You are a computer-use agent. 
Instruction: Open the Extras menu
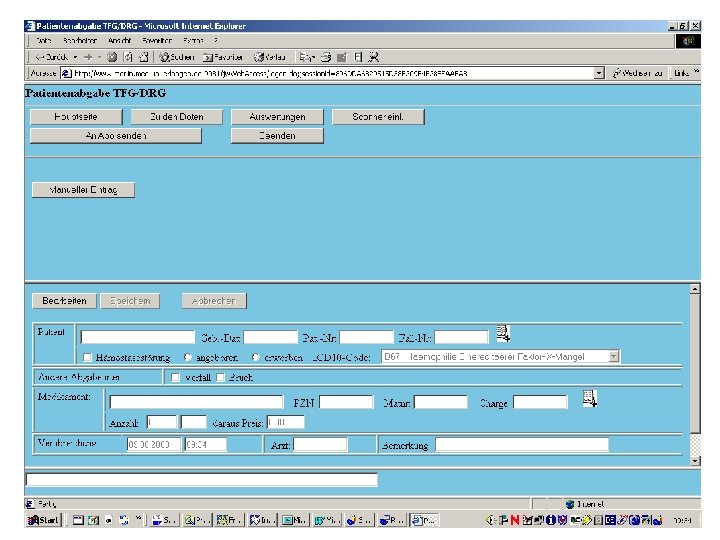pyautogui.click(x=193, y=40)
